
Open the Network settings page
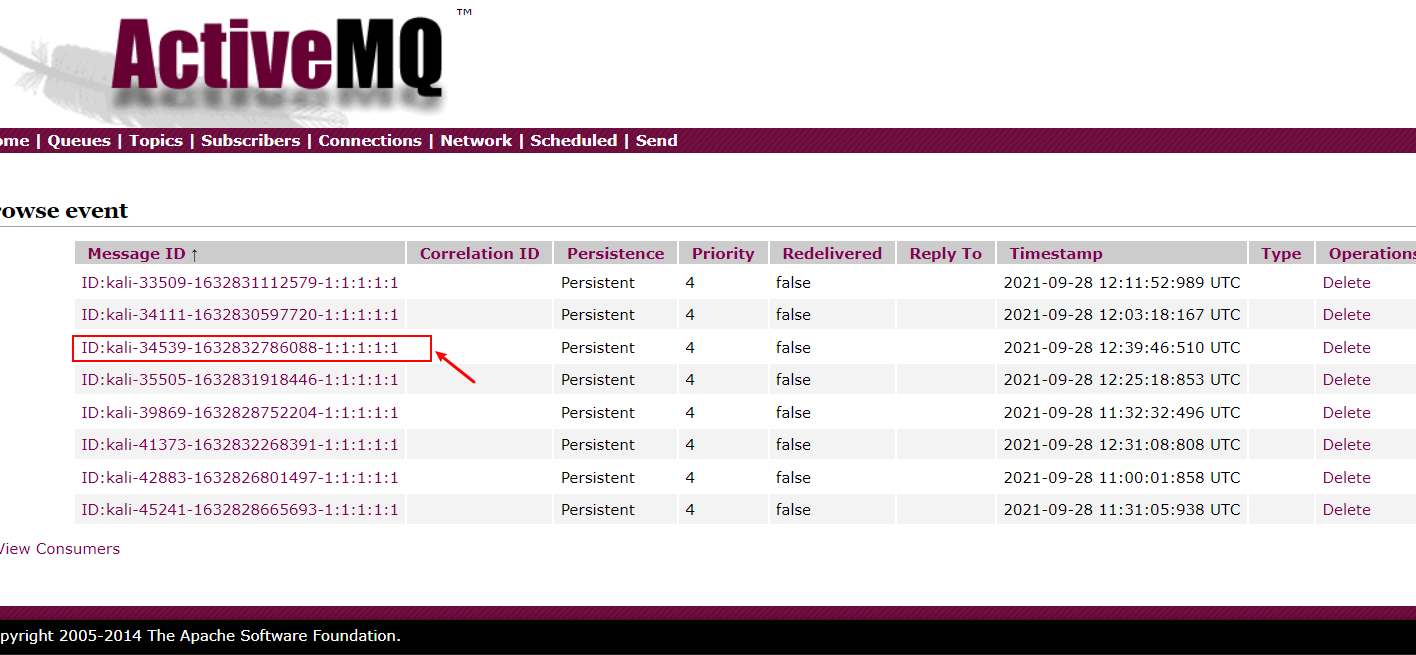click(x=475, y=140)
